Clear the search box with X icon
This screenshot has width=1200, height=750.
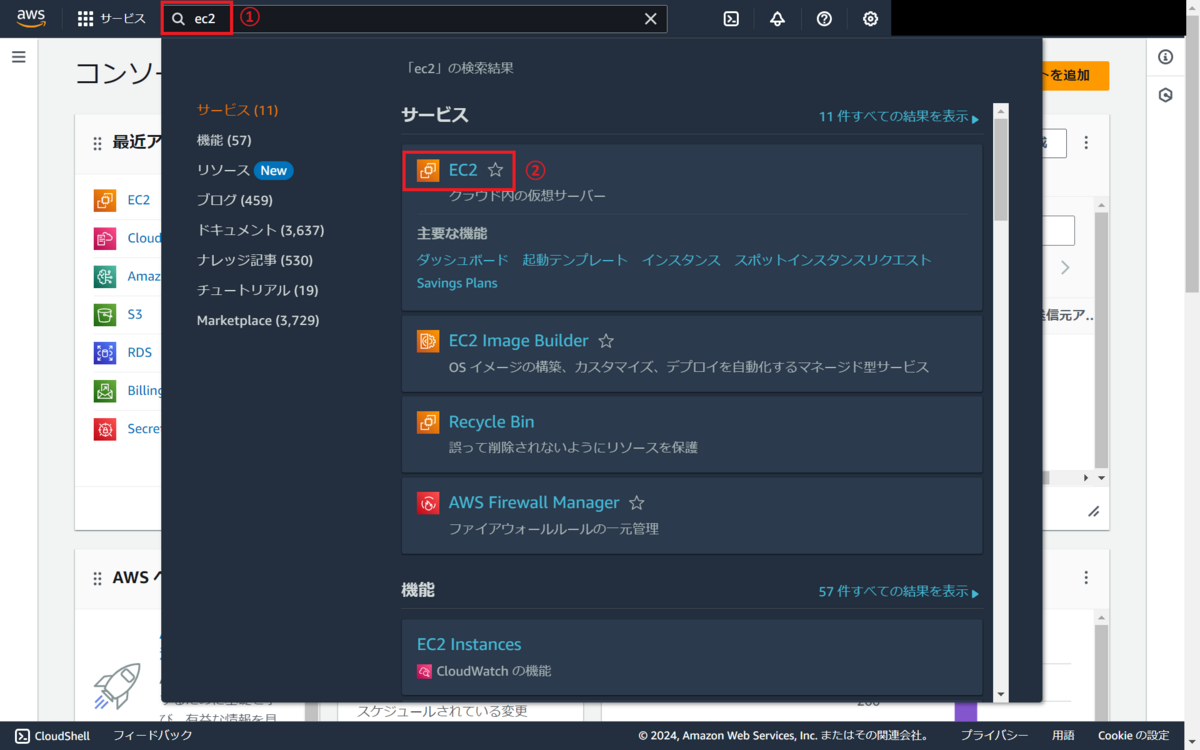coord(651,19)
